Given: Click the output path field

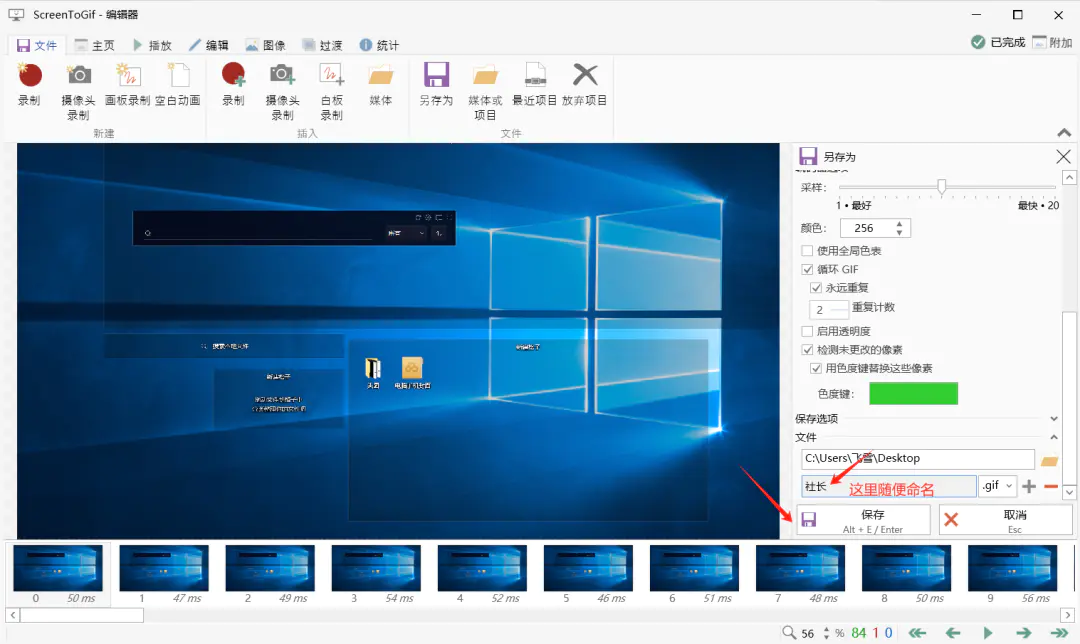Looking at the screenshot, I should [x=917, y=459].
